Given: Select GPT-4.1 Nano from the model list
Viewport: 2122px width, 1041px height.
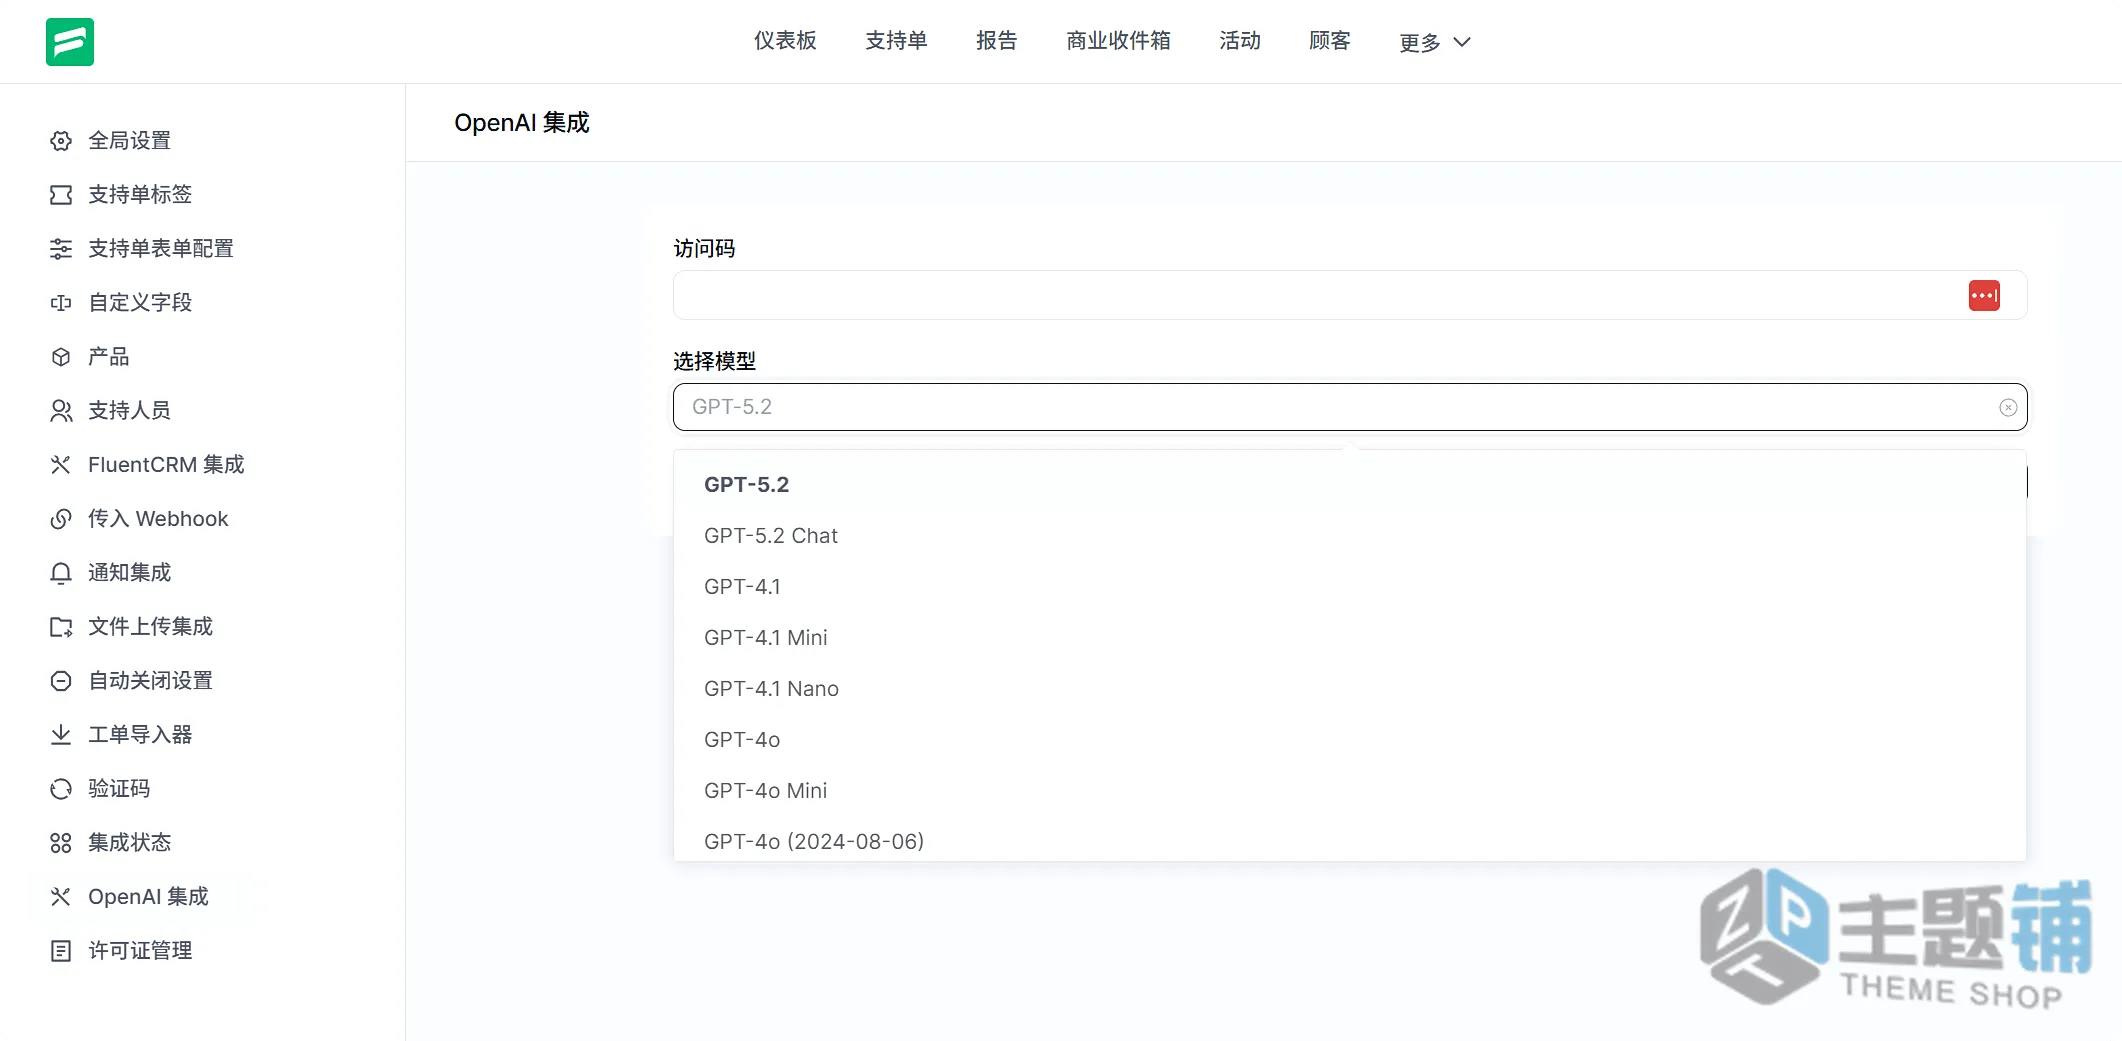Looking at the screenshot, I should click(1350, 689).
